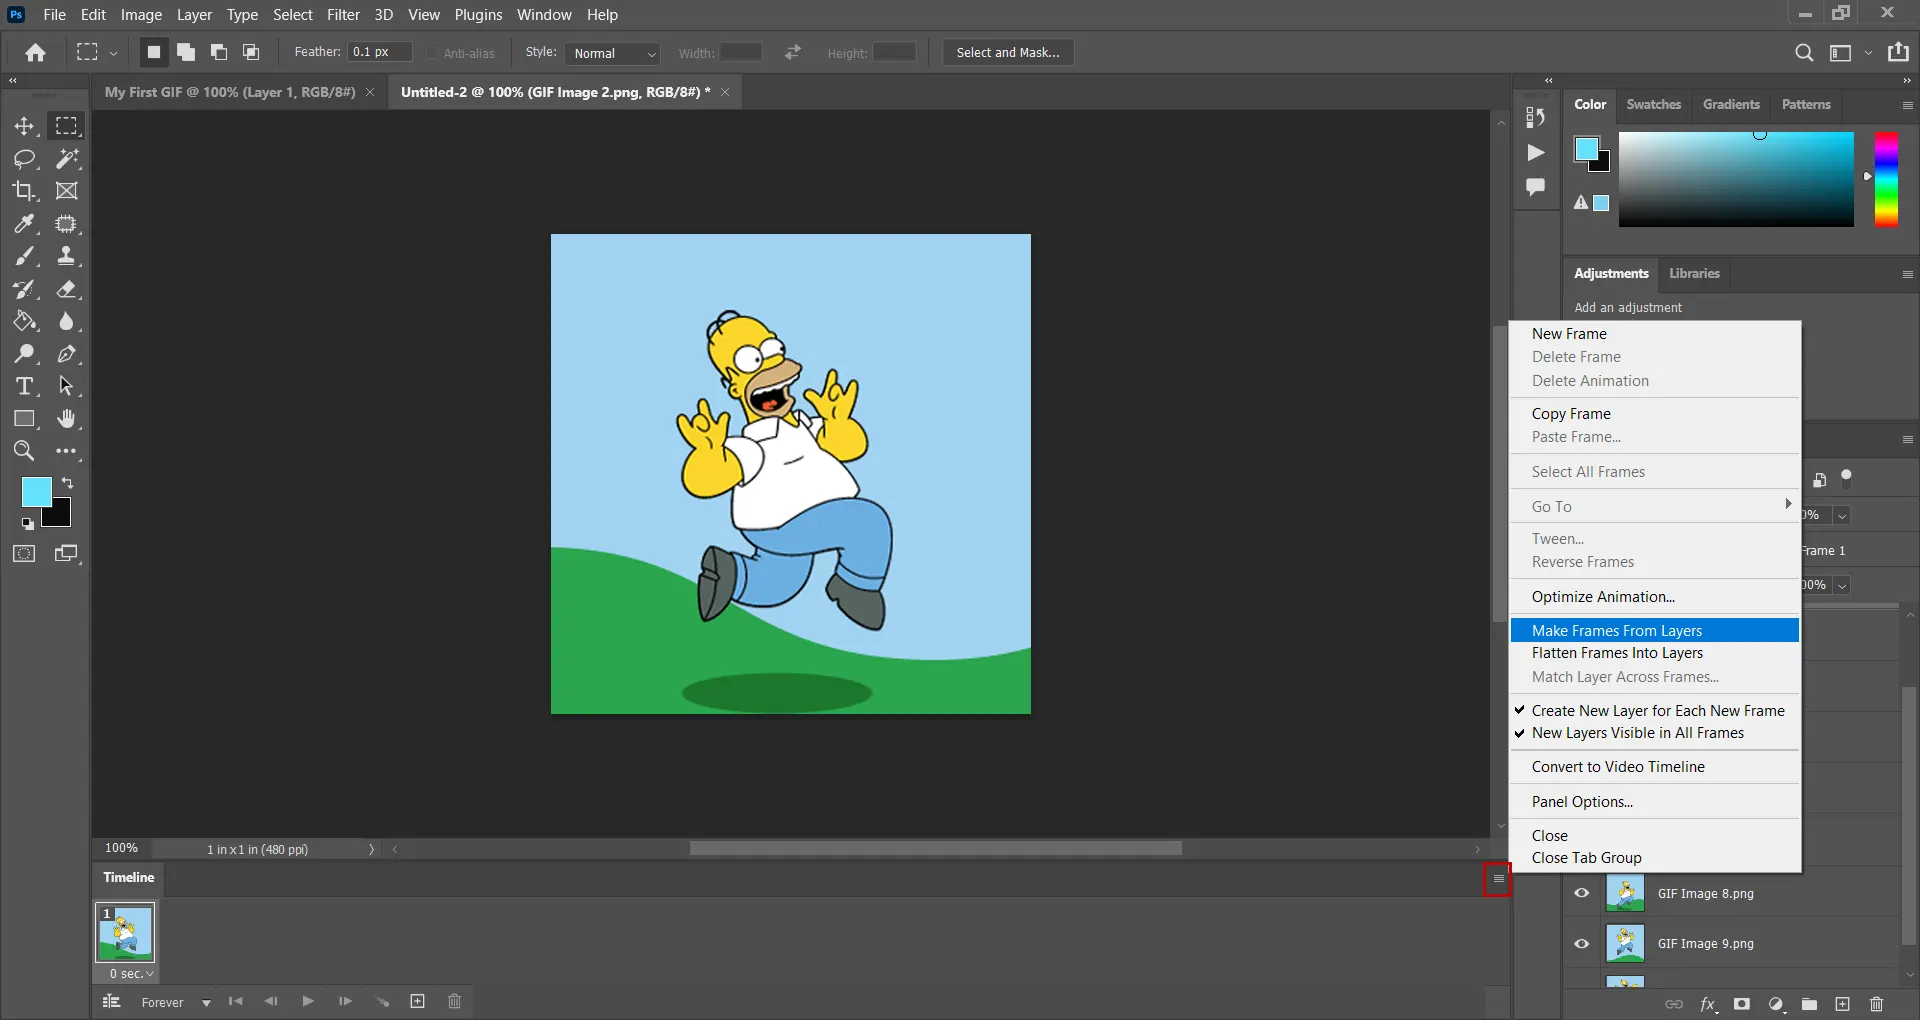Toggle New Layers Visible in All Frames
The height and width of the screenshot is (1020, 1920).
coord(1654,733)
